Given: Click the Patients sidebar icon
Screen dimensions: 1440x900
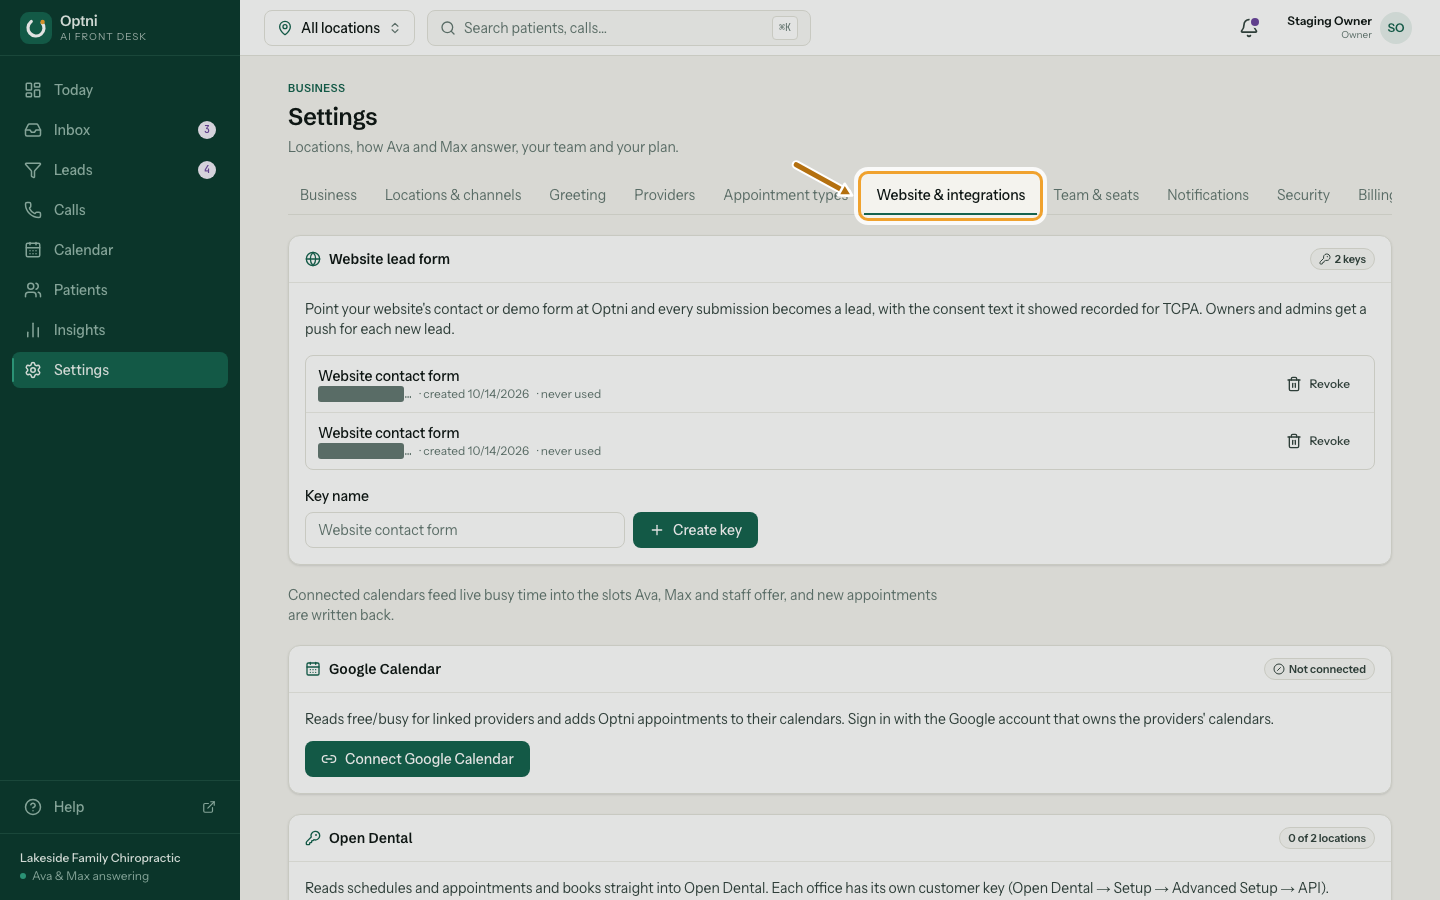Looking at the screenshot, I should [x=33, y=290].
